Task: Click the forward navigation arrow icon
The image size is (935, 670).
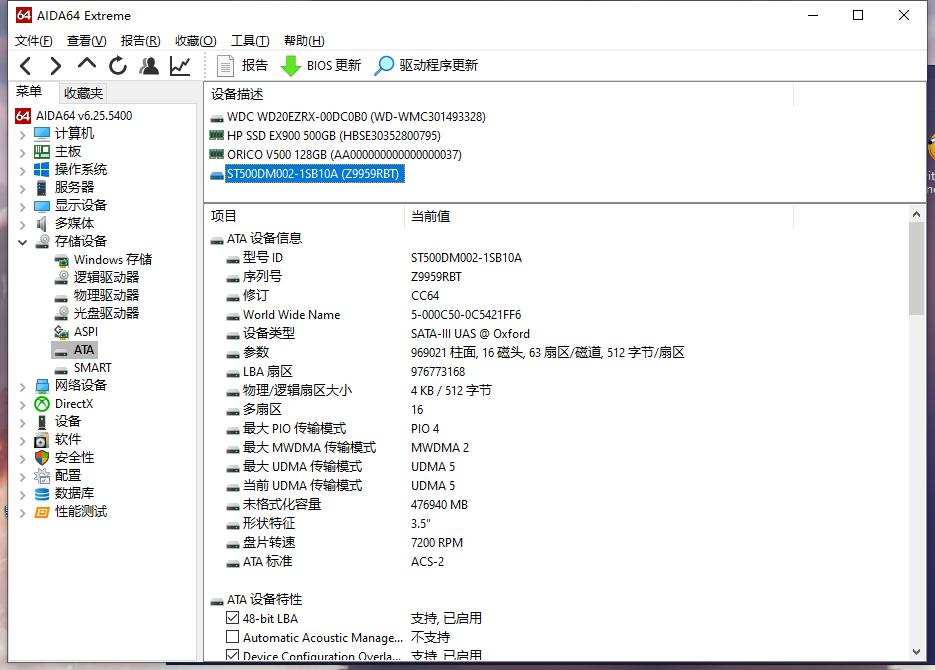Action: tap(56, 65)
